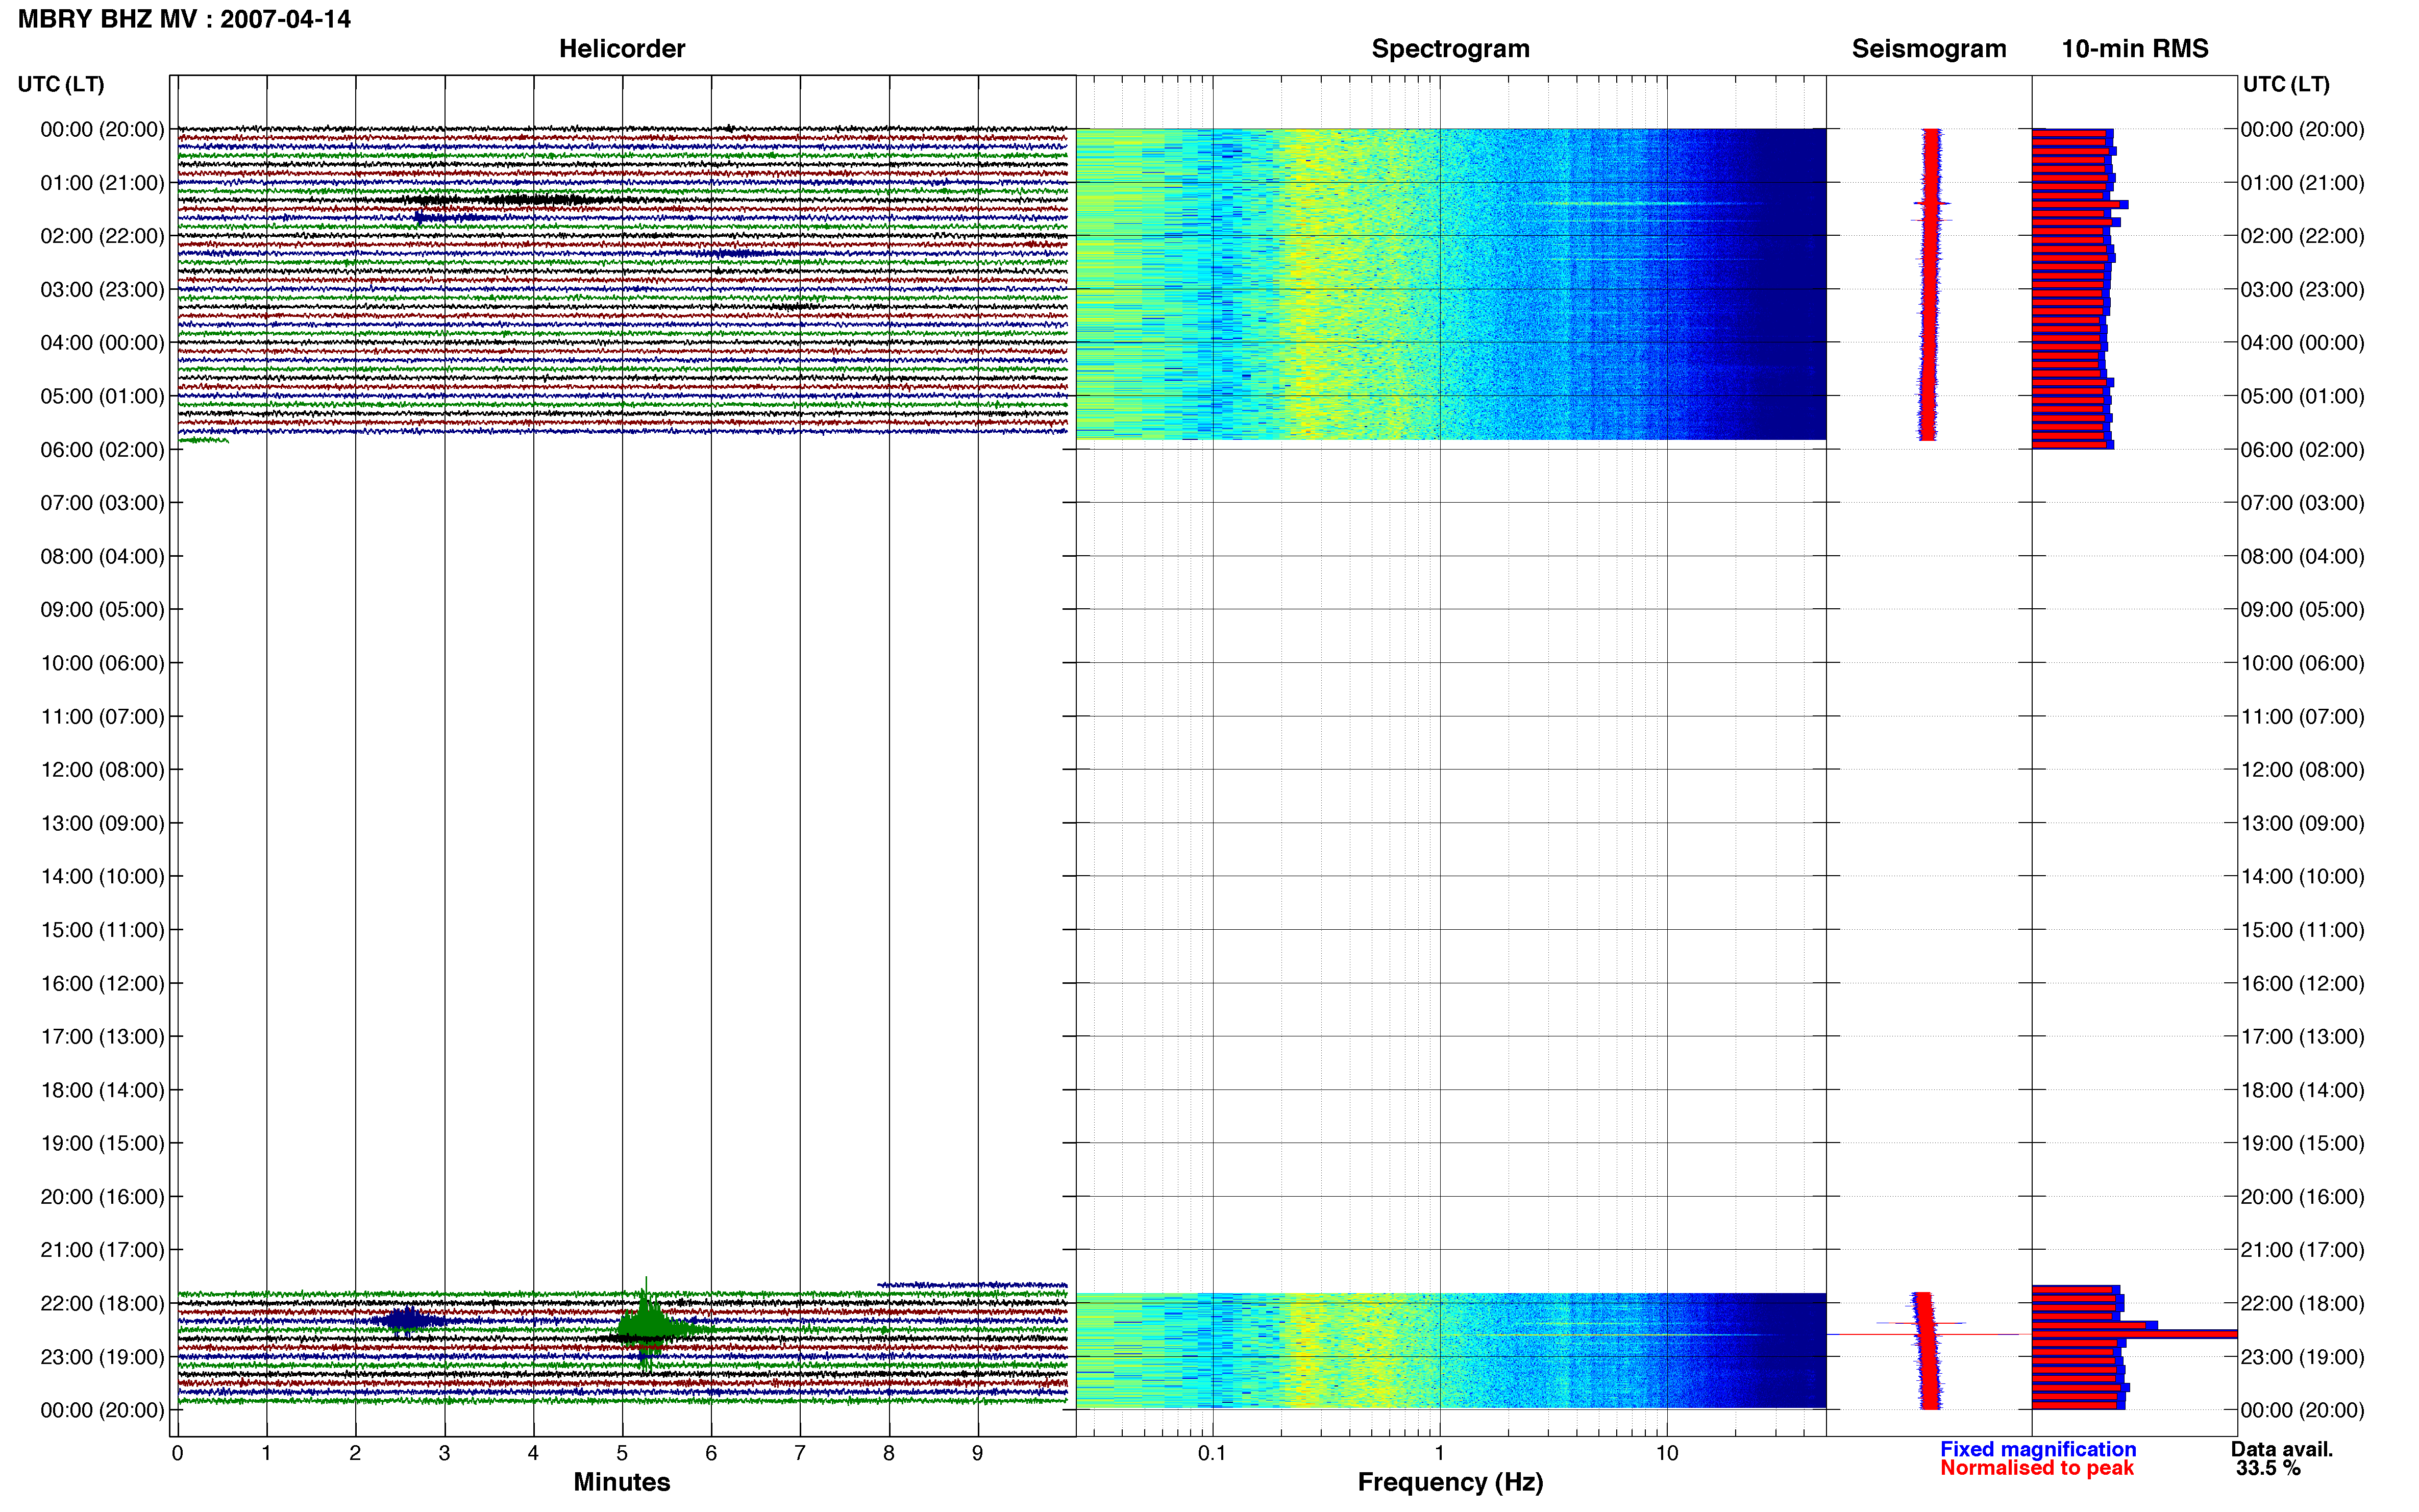This screenshot has width=2419, height=1512.
Task: Click right time label '22:00 (18:00)'
Action: (x=2302, y=1304)
